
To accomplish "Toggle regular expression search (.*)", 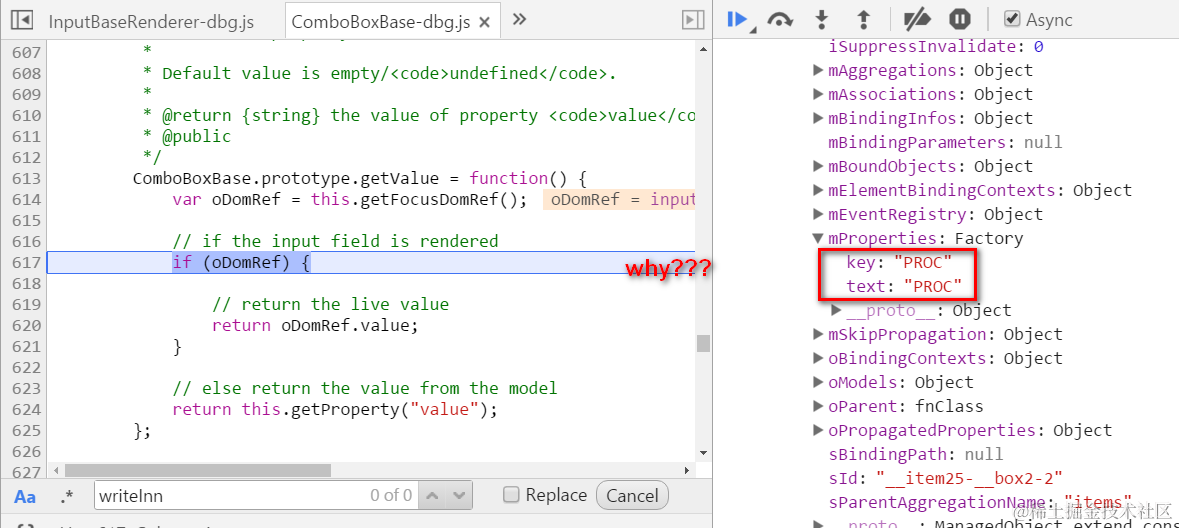I will click(67, 496).
